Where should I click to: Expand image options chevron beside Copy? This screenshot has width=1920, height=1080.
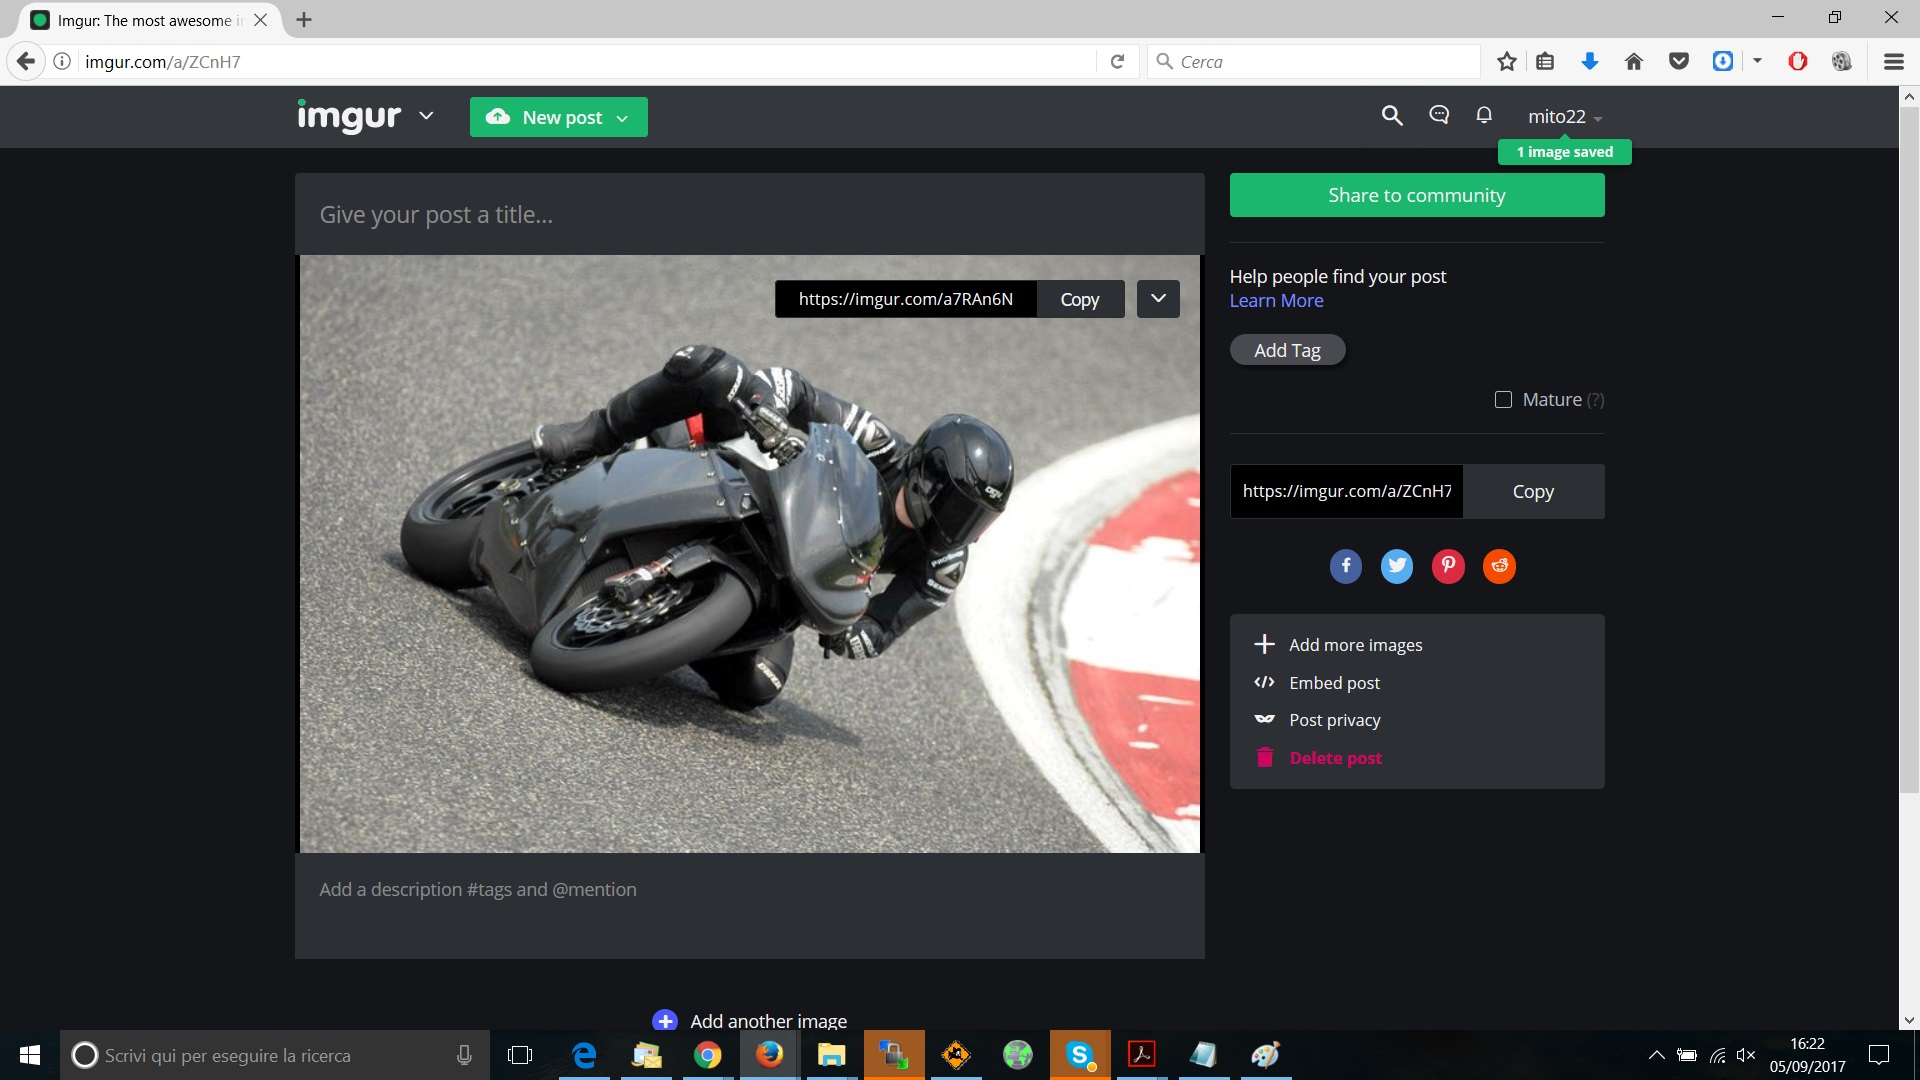tap(1158, 299)
